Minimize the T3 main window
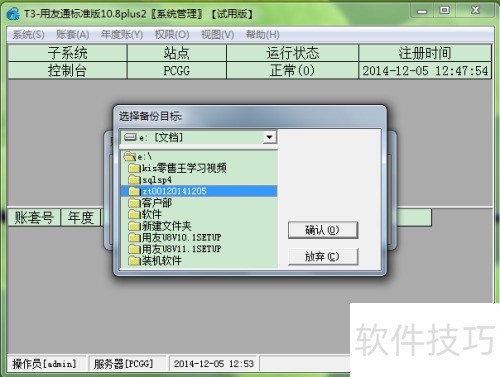The image size is (500, 377). pos(422,11)
